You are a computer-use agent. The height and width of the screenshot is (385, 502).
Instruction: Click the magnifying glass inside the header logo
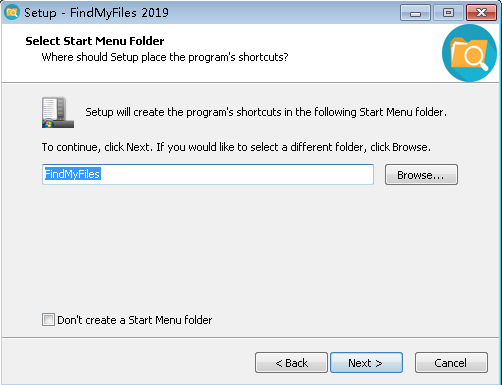pos(476,57)
